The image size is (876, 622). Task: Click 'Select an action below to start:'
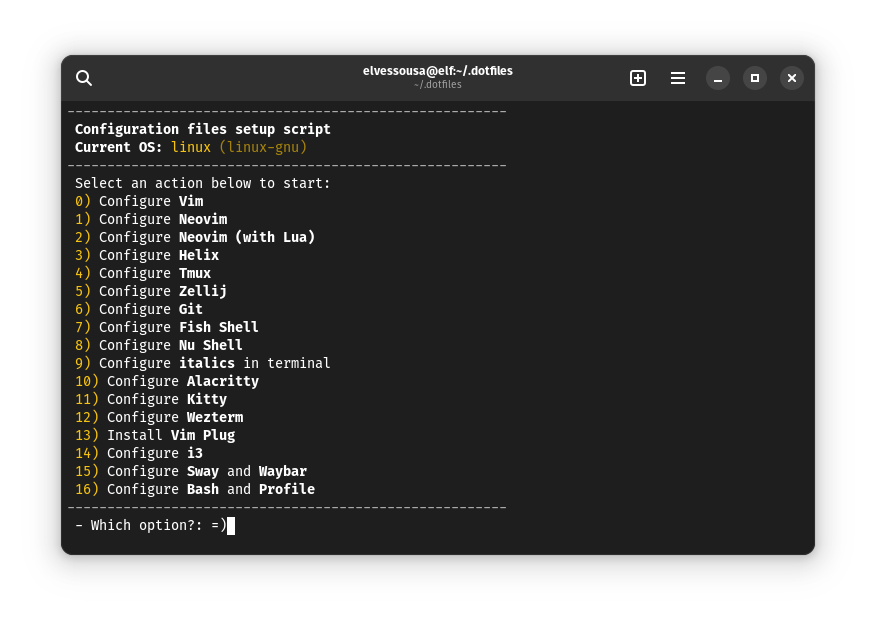pyautogui.click(x=203, y=183)
